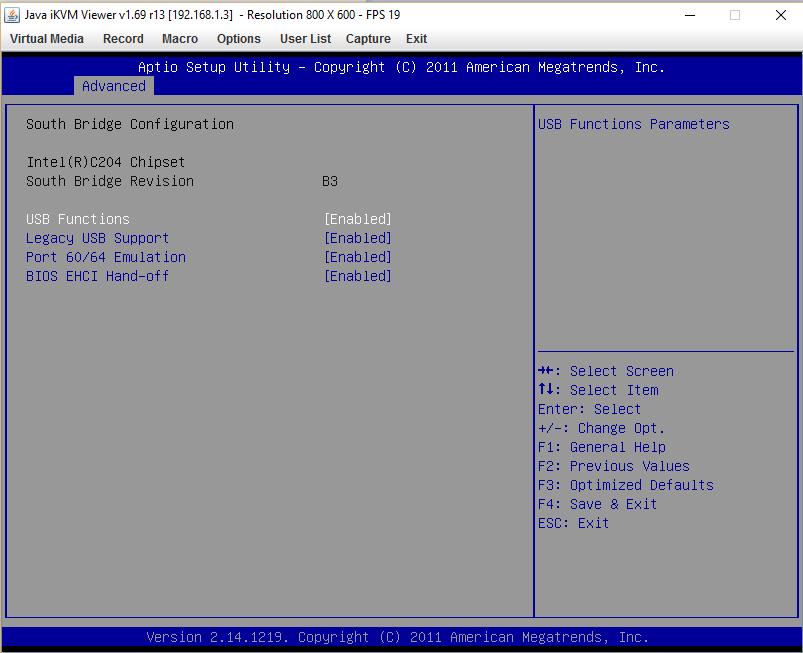
Task: Open the Options menu
Action: coord(238,39)
